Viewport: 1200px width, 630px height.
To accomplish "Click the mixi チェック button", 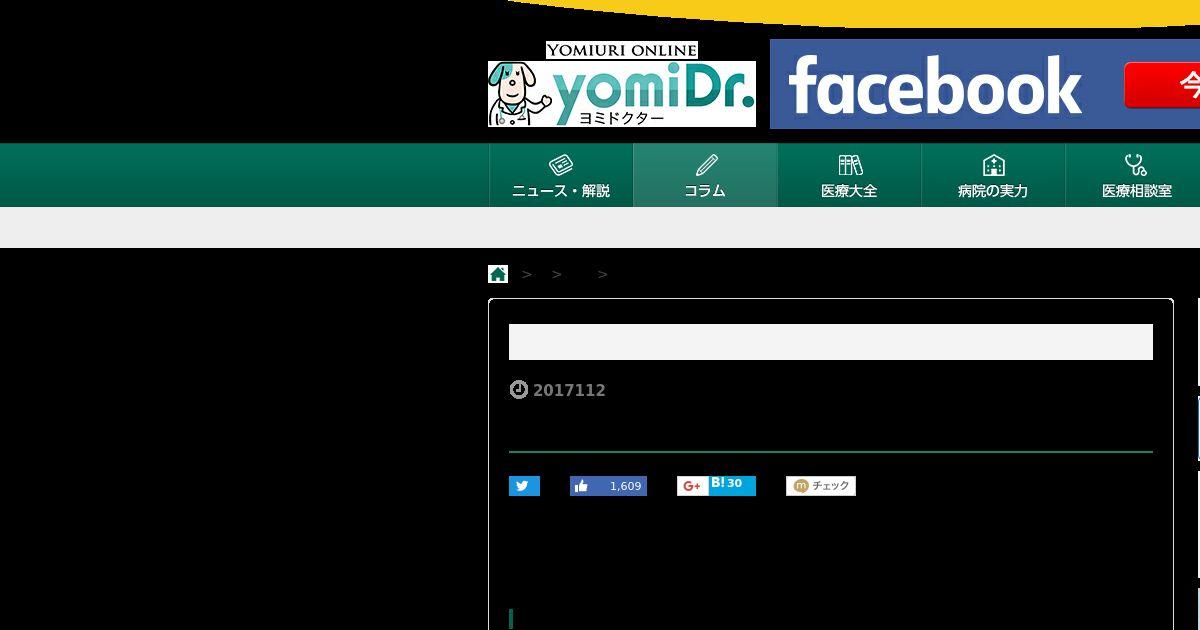I will point(821,486).
